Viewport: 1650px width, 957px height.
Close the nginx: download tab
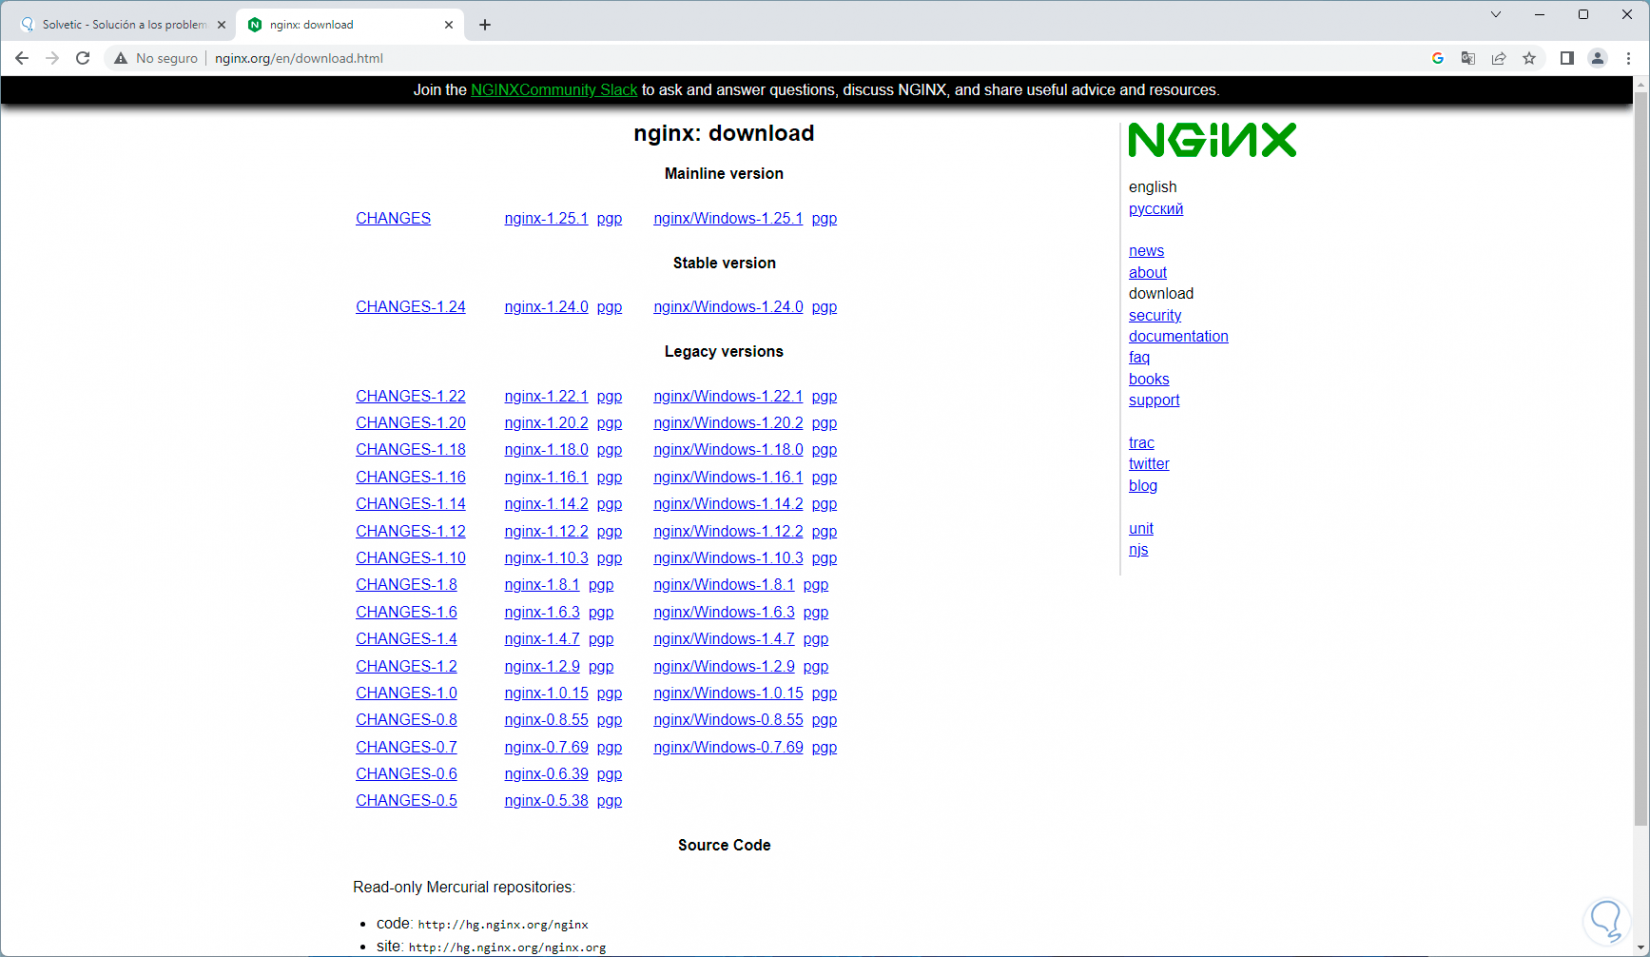point(449,25)
